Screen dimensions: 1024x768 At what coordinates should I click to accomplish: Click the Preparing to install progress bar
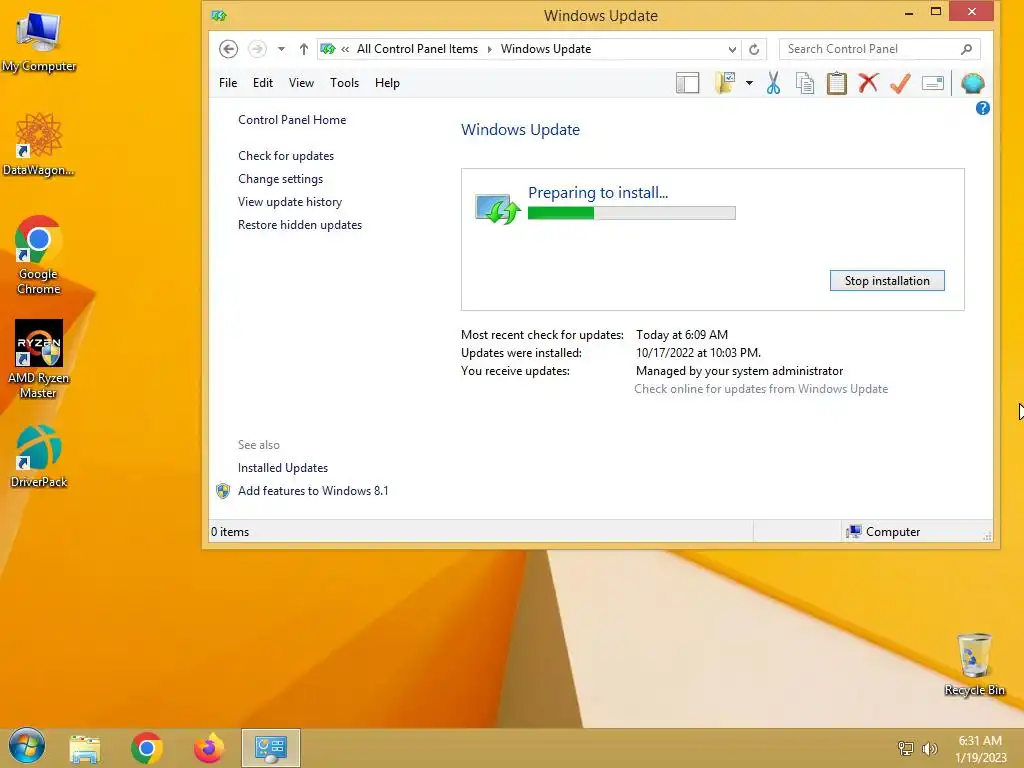coord(632,213)
